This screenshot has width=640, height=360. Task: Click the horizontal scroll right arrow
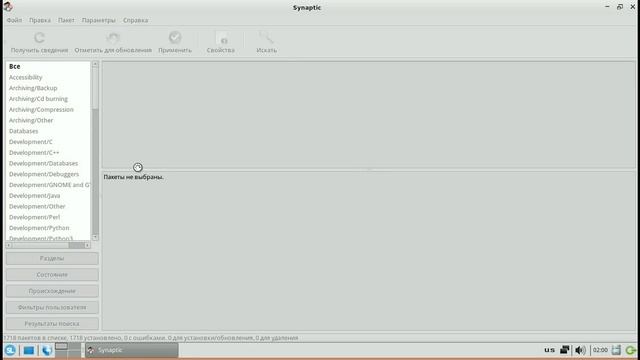pos(87,245)
